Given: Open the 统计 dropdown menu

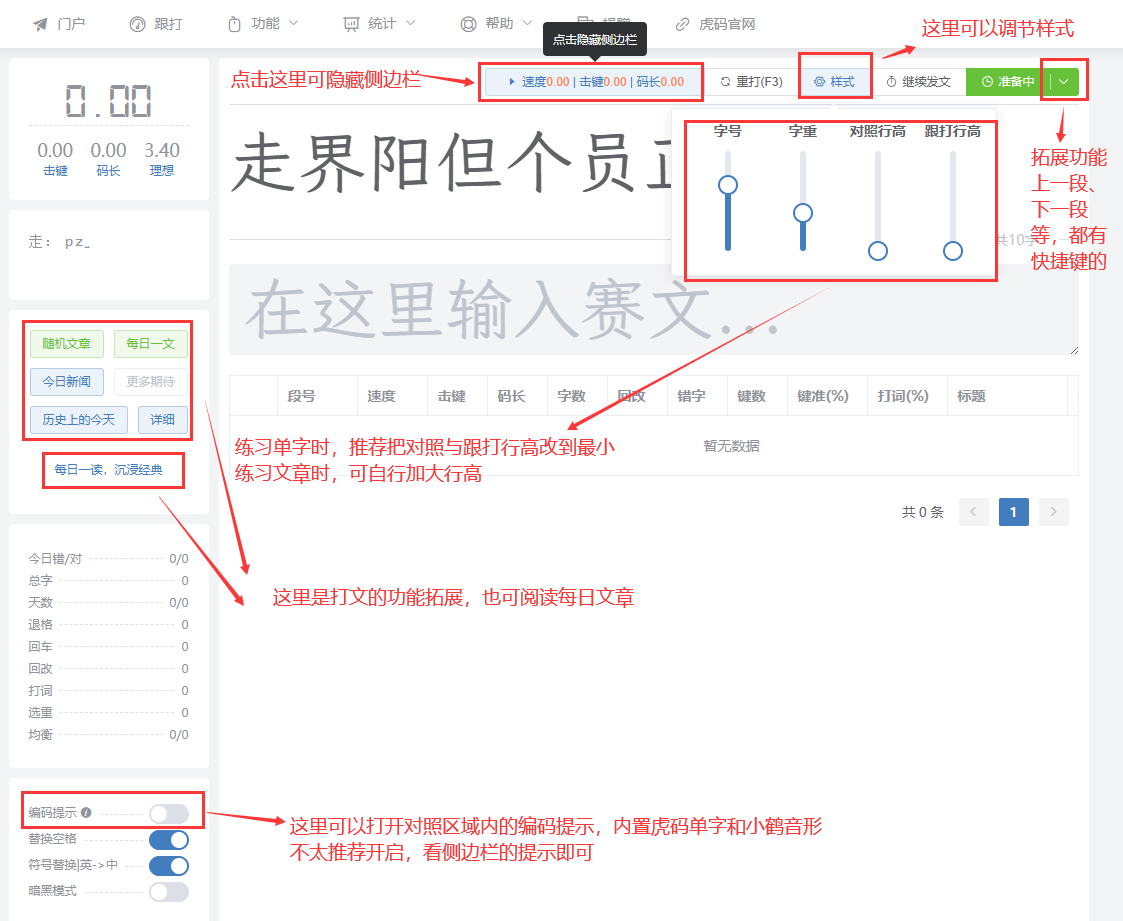Looking at the screenshot, I should coord(379,24).
